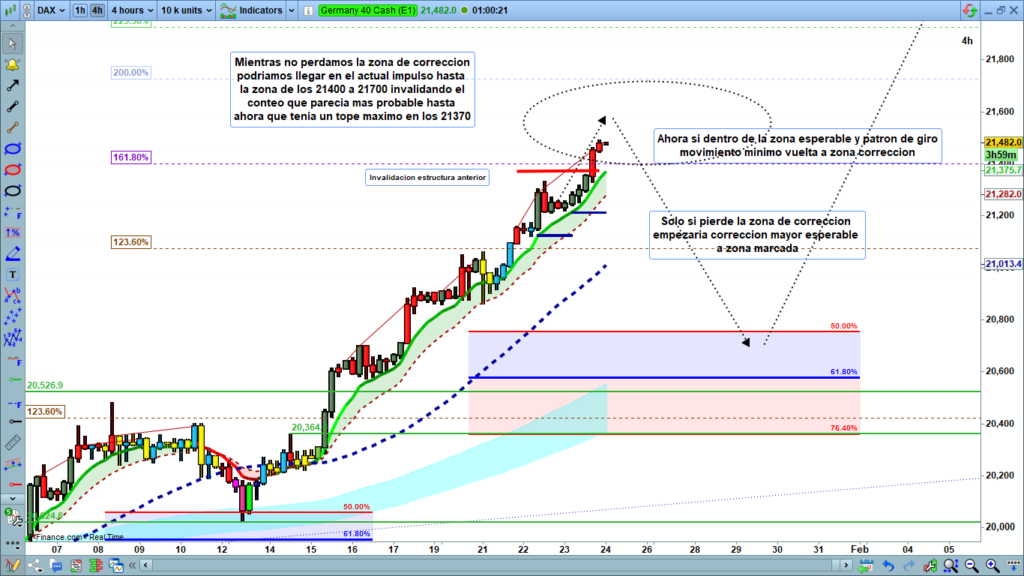Toggle the 4h timeframe button
The height and width of the screenshot is (576, 1024).
[x=96, y=11]
